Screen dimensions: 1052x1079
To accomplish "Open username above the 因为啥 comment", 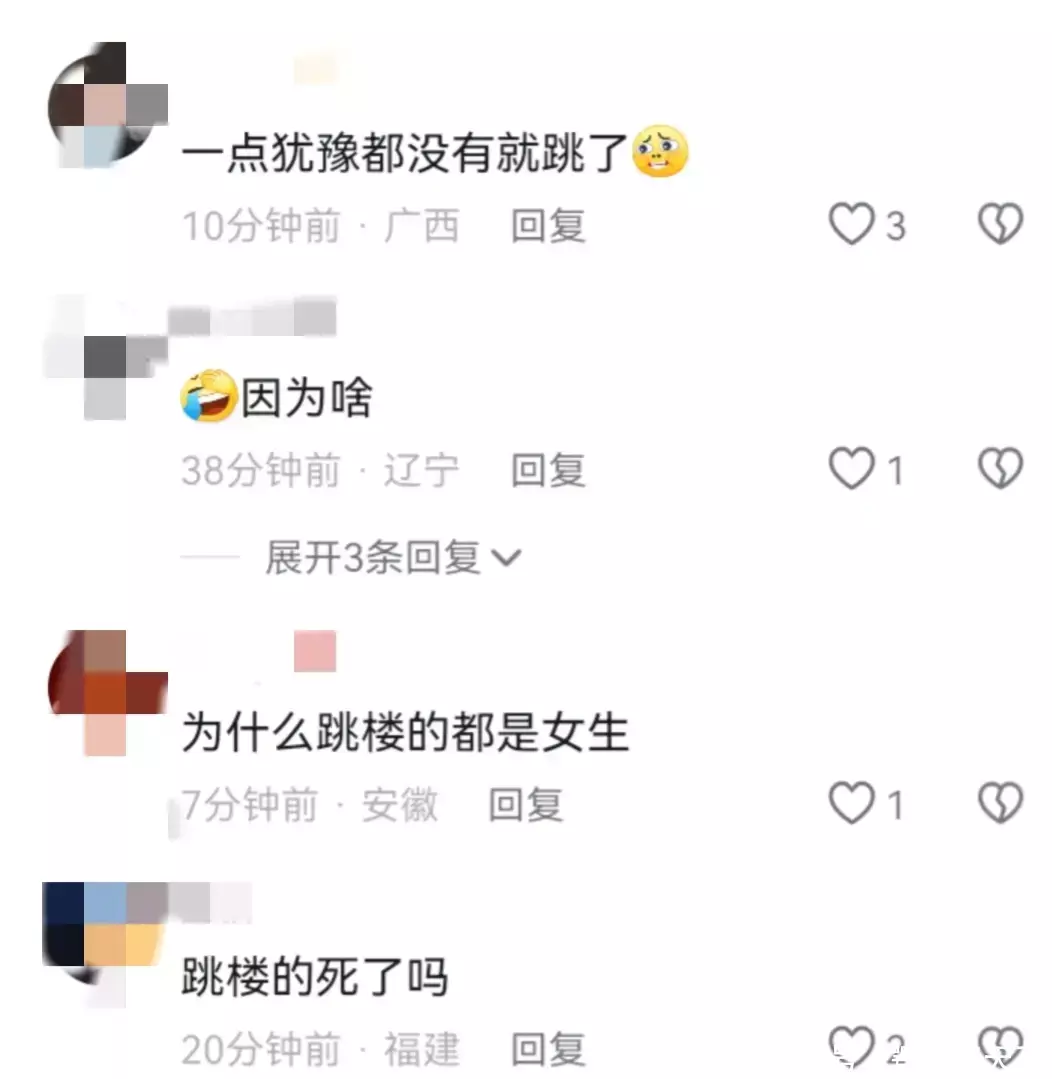I will click(x=253, y=317).
